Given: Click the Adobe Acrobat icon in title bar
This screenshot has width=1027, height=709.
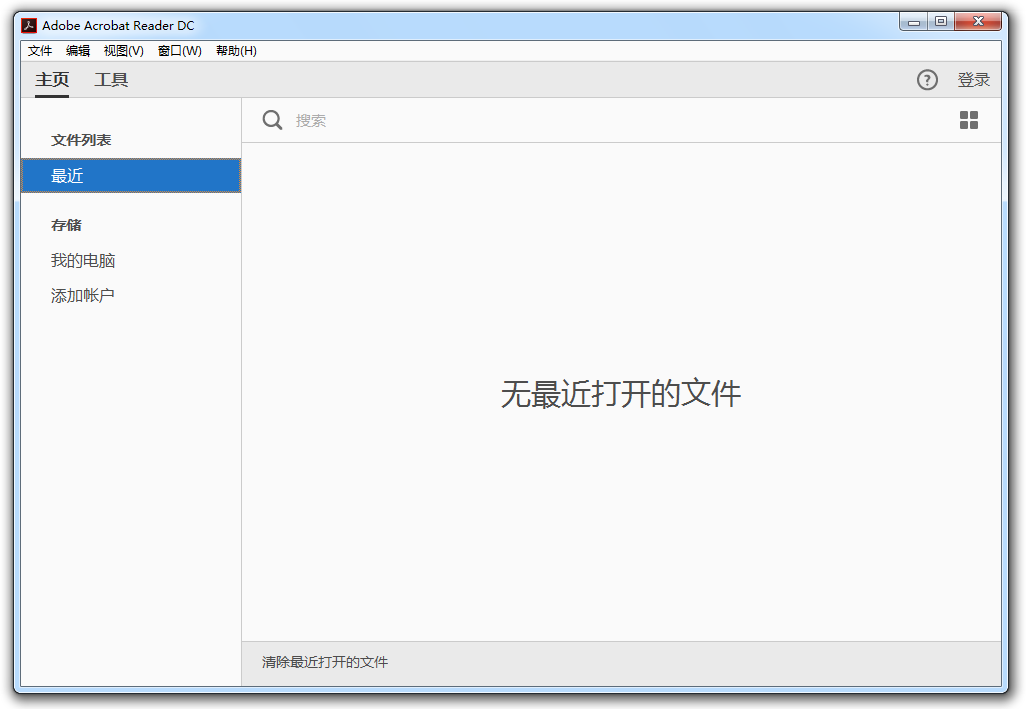Looking at the screenshot, I should pos(29,25).
